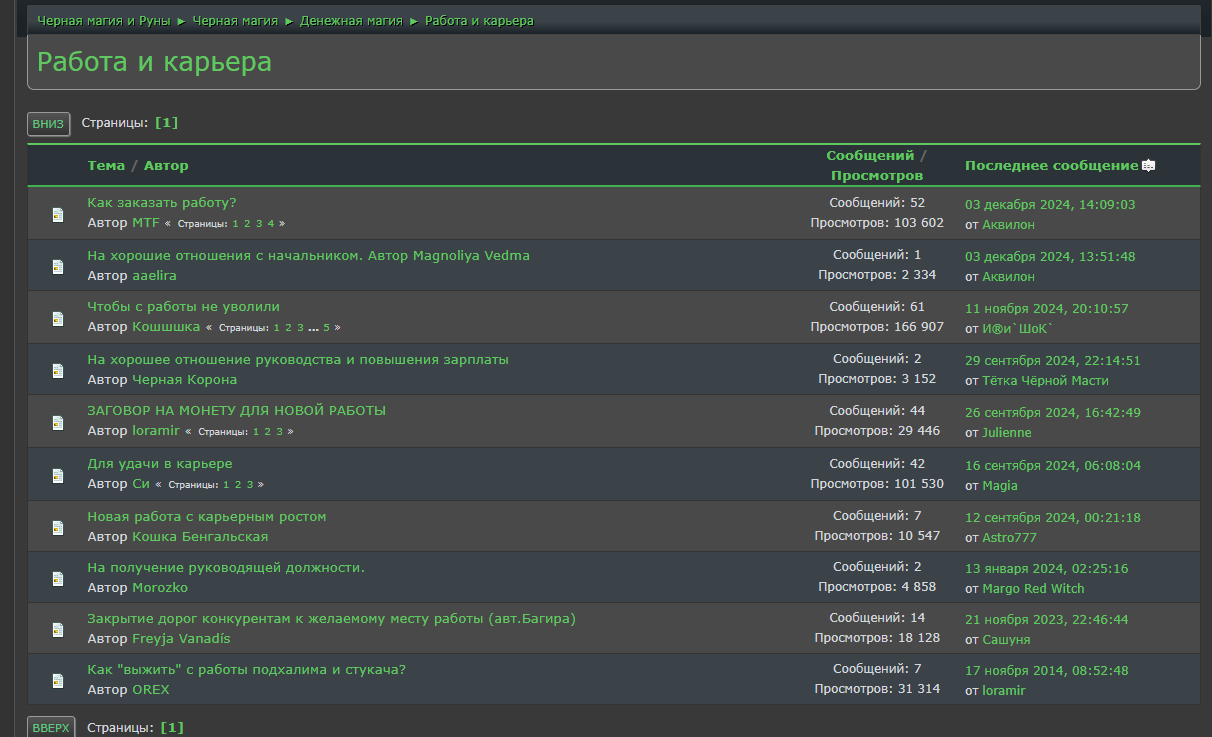View author profile 'Си'

141,484
